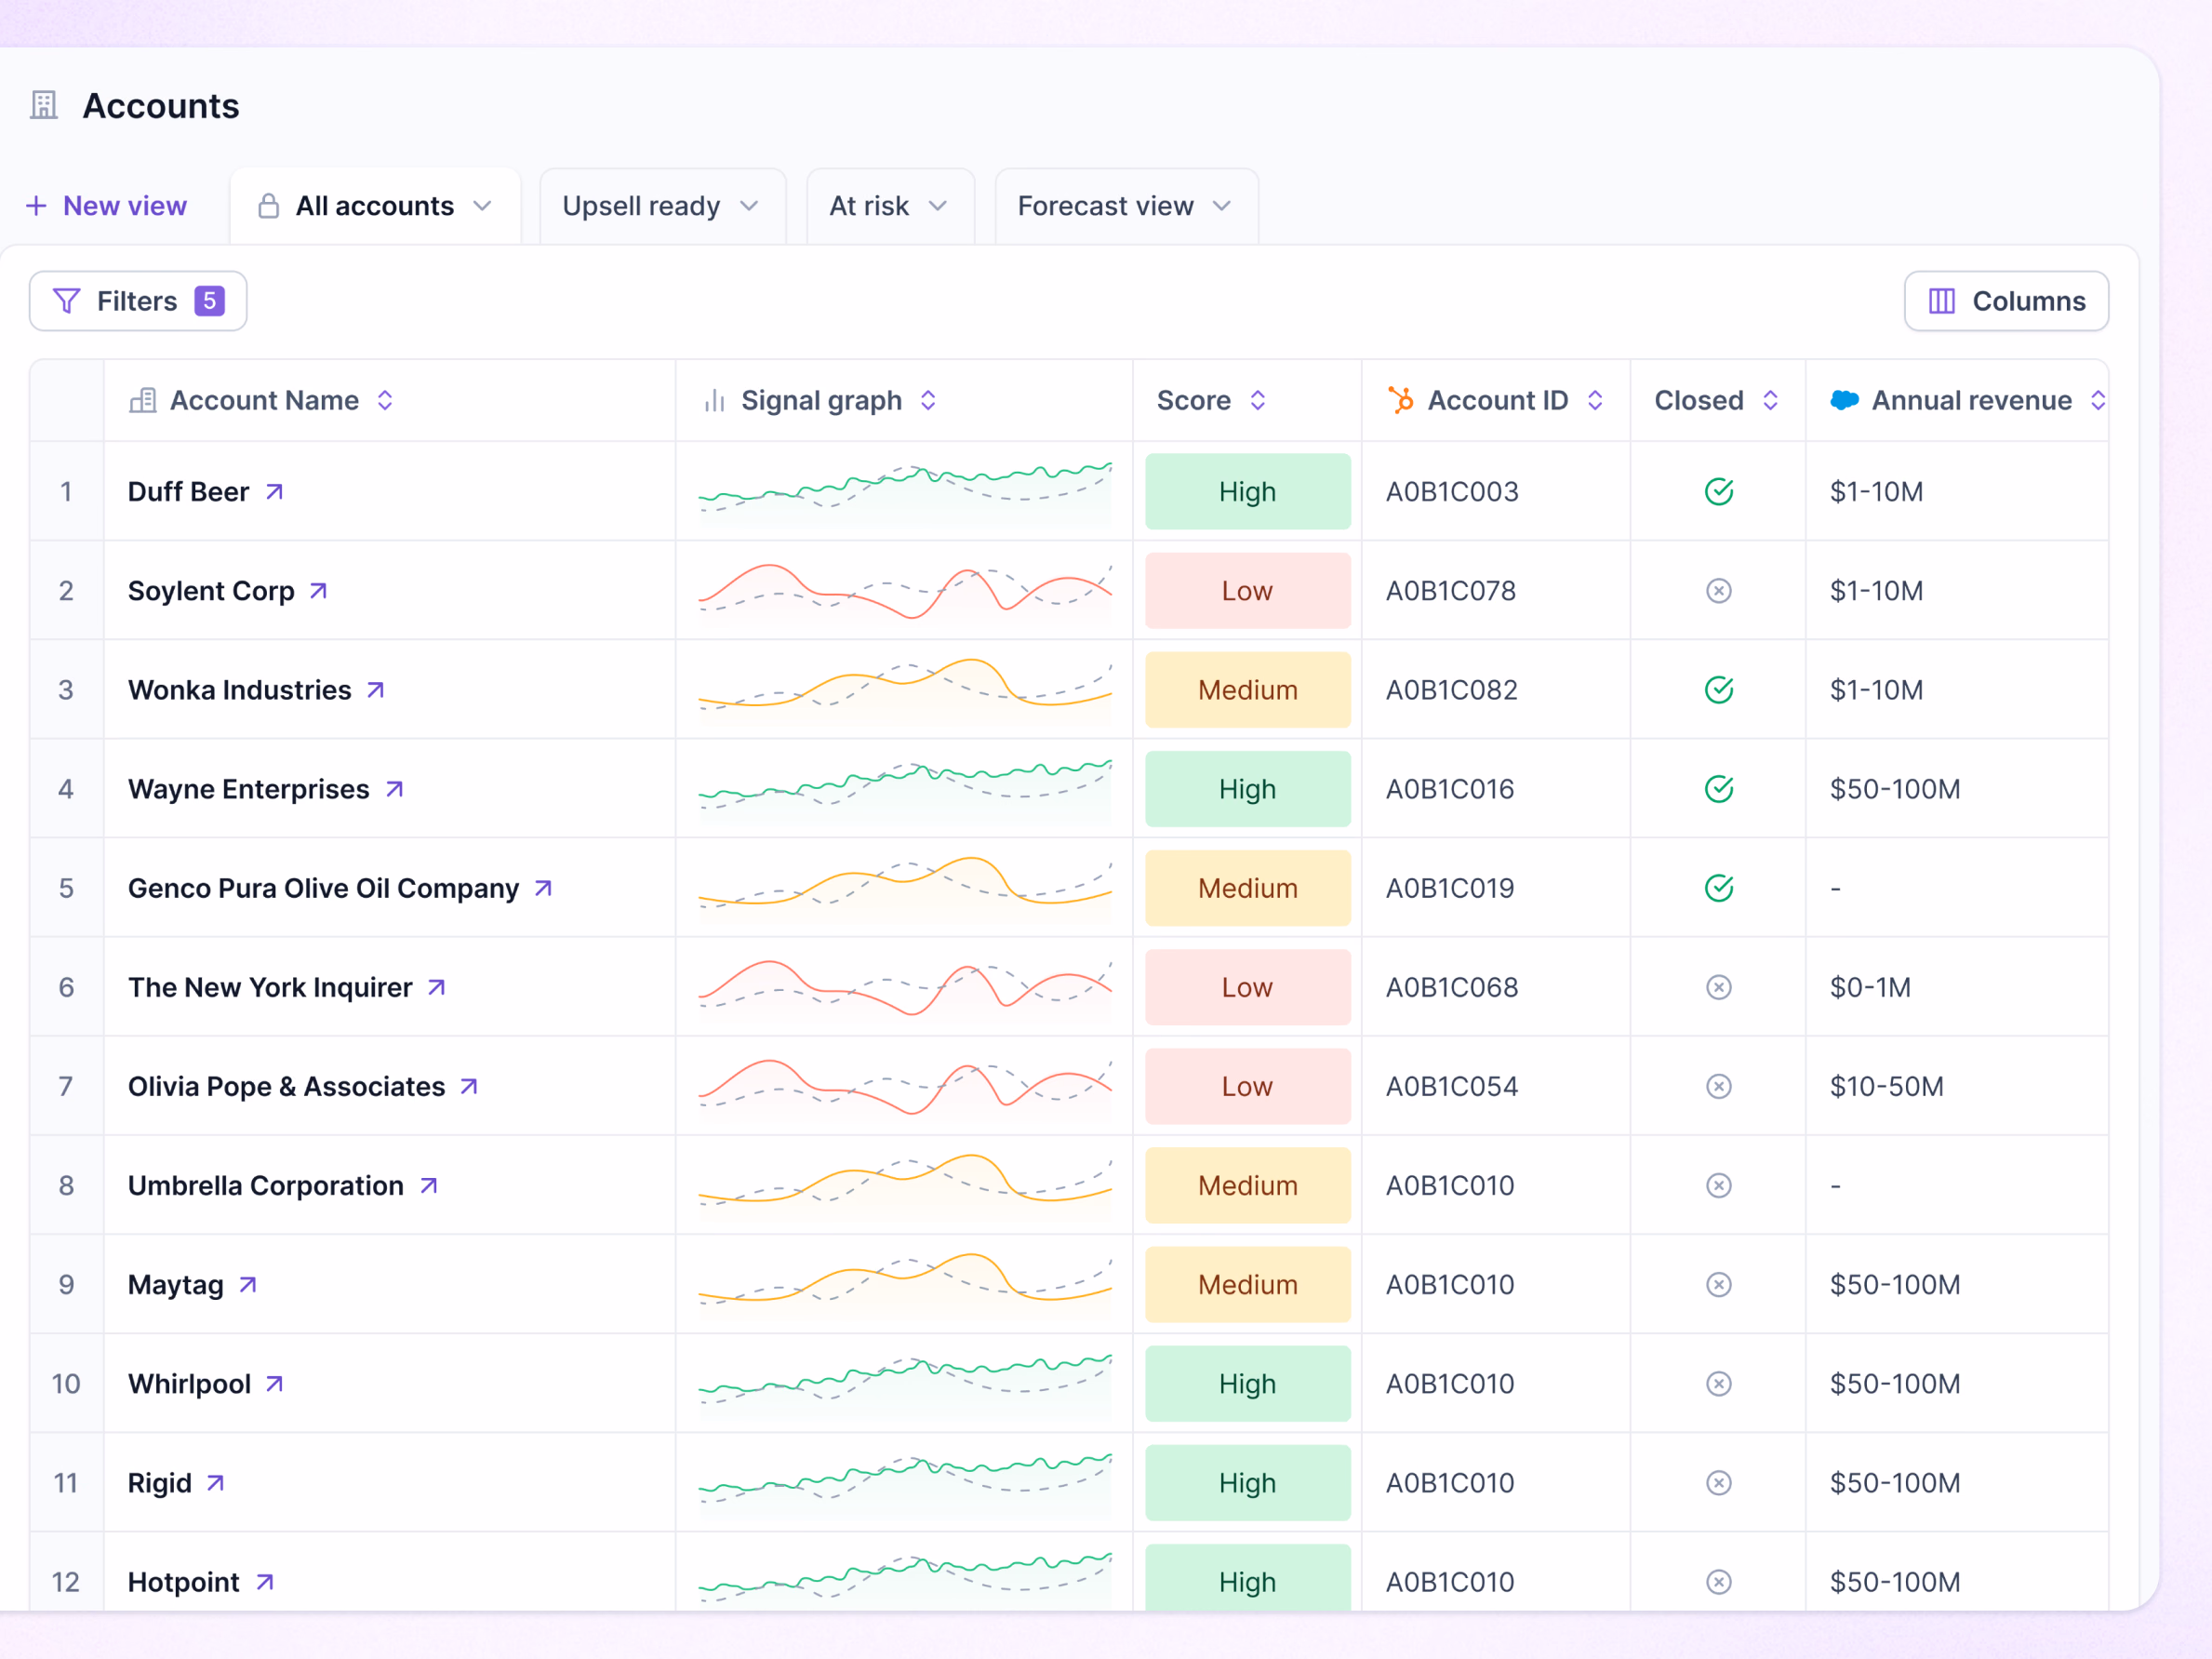This screenshot has height=1659, width=2212.
Task: Open Hotpoint link arrow icon
Action: click(x=264, y=1581)
